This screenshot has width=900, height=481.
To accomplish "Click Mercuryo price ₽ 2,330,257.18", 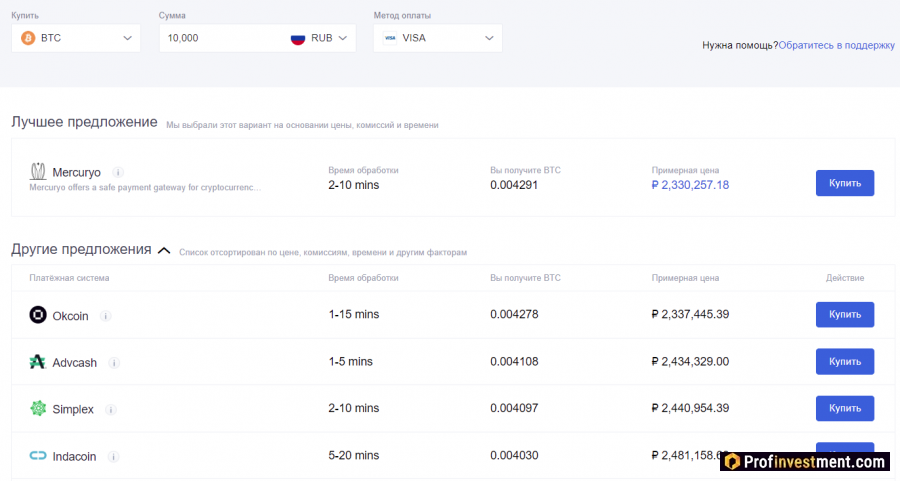I will point(690,185).
